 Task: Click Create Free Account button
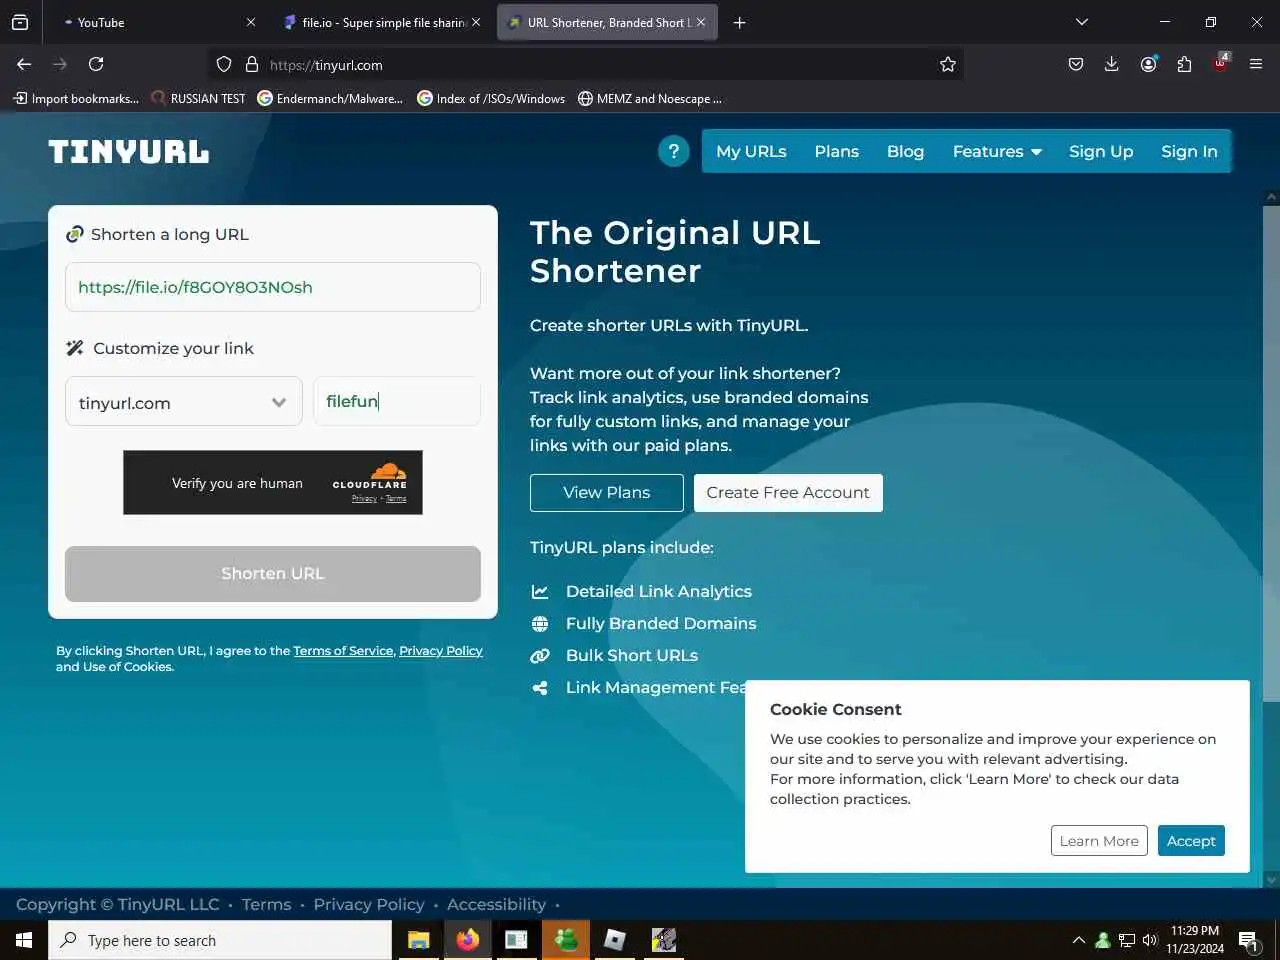click(788, 492)
